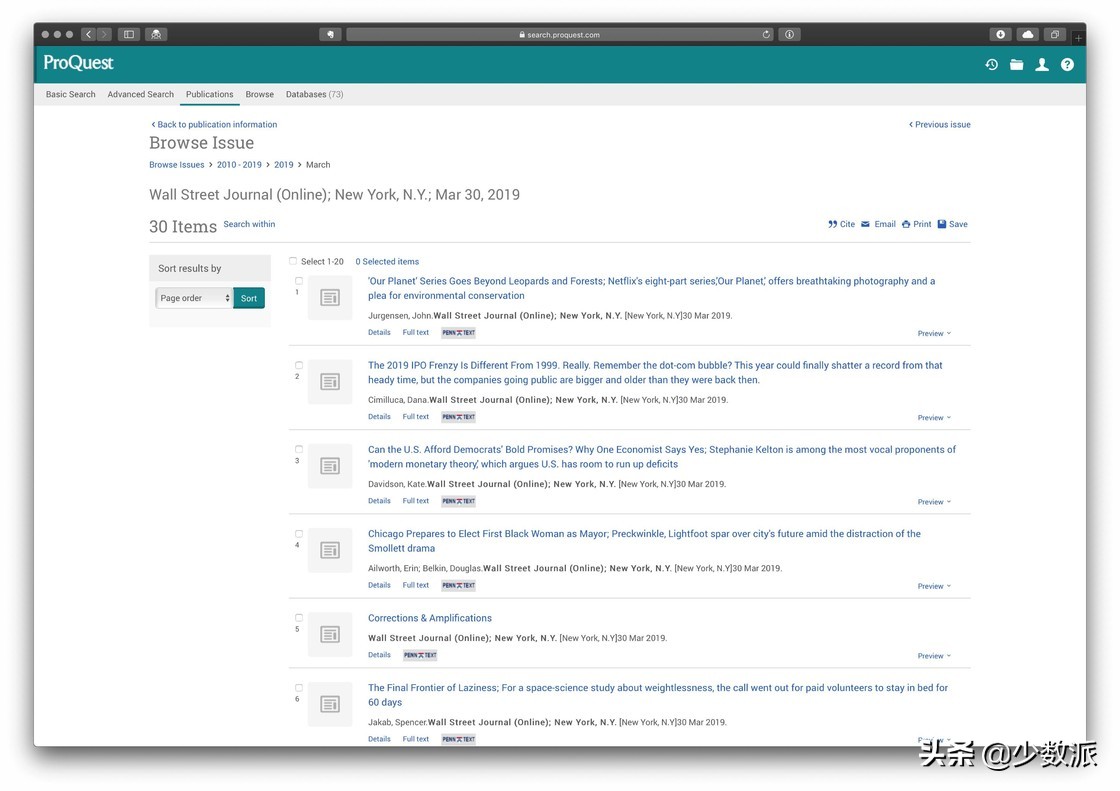1120x791 pixels.
Task: Click Penn Text icon under 'Our Planet' item
Action: pos(459,333)
